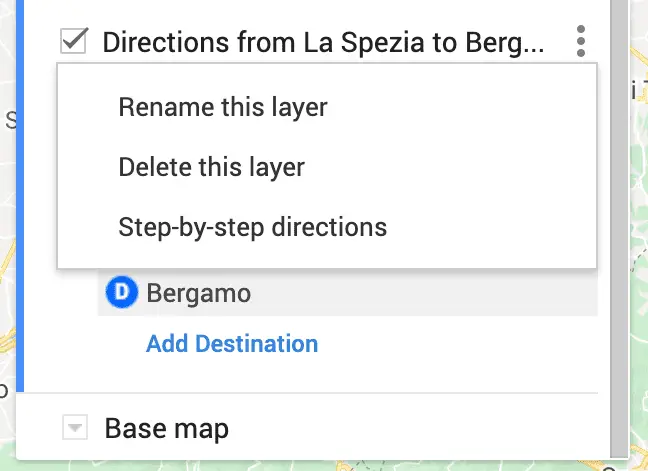648x471 pixels.
Task: Open the three-dot layer options menu
Action: (x=581, y=41)
